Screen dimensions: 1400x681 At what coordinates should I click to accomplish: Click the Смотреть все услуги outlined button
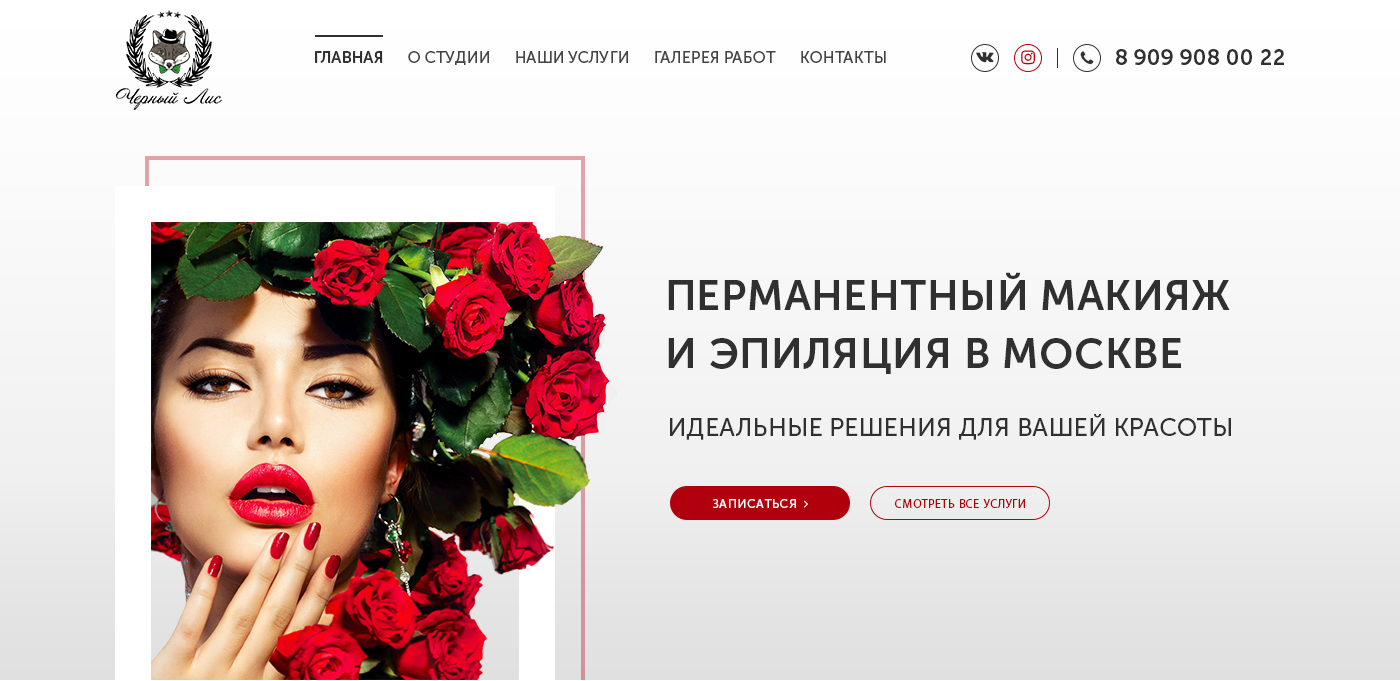coord(960,503)
